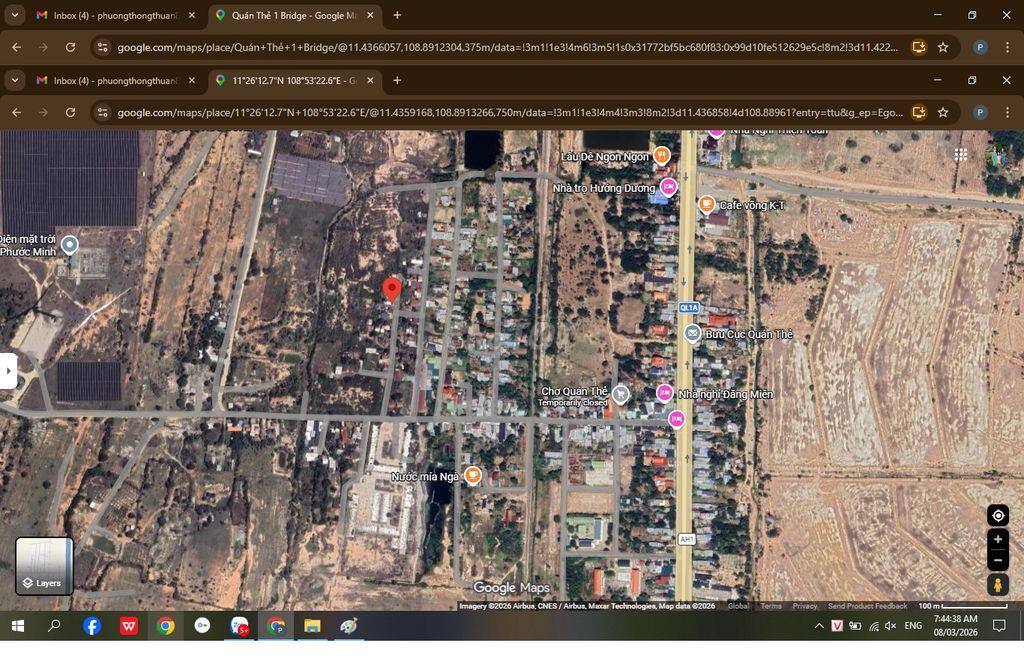Open the Privacy link in map footer
Screen dimensions: 1024x670
pos(805,606)
